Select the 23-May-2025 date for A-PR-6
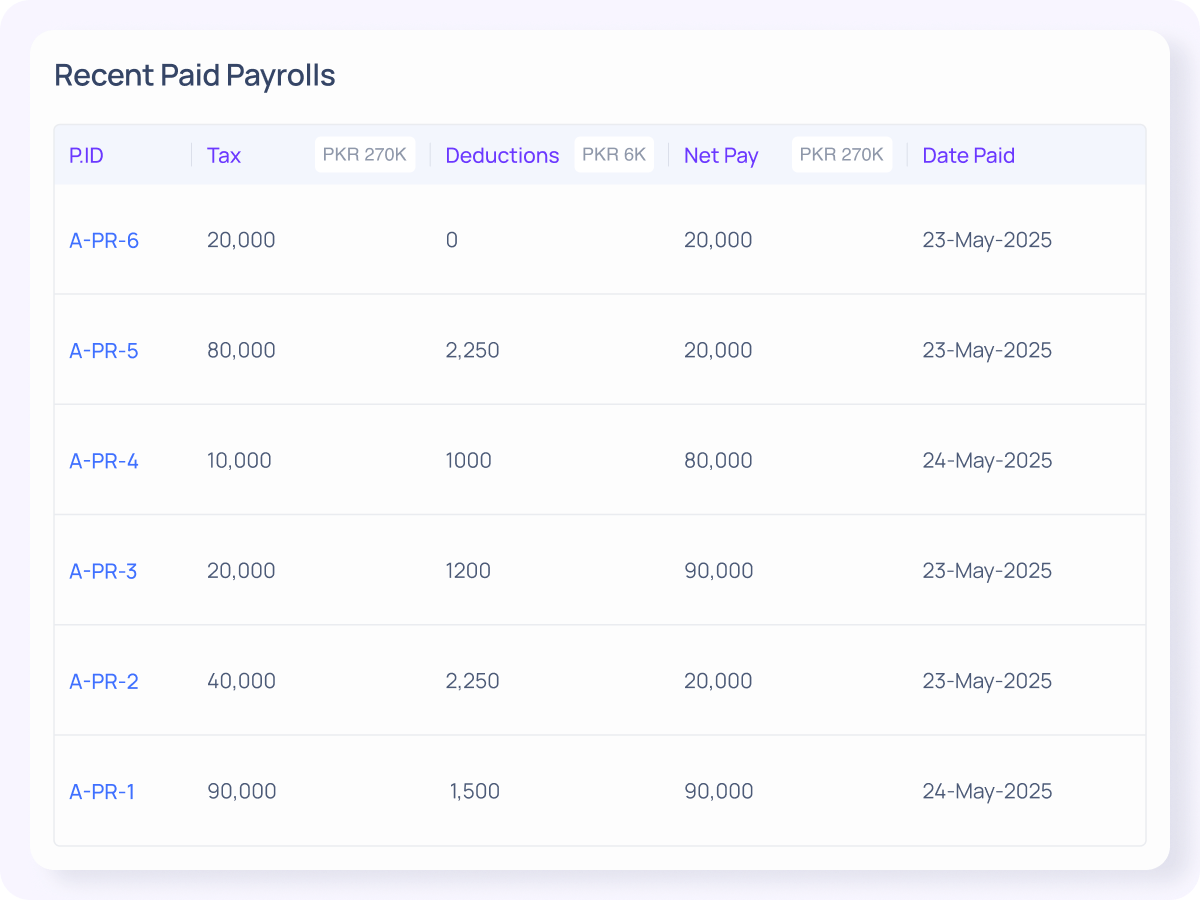Image resolution: width=1200 pixels, height=900 pixels. [987, 240]
